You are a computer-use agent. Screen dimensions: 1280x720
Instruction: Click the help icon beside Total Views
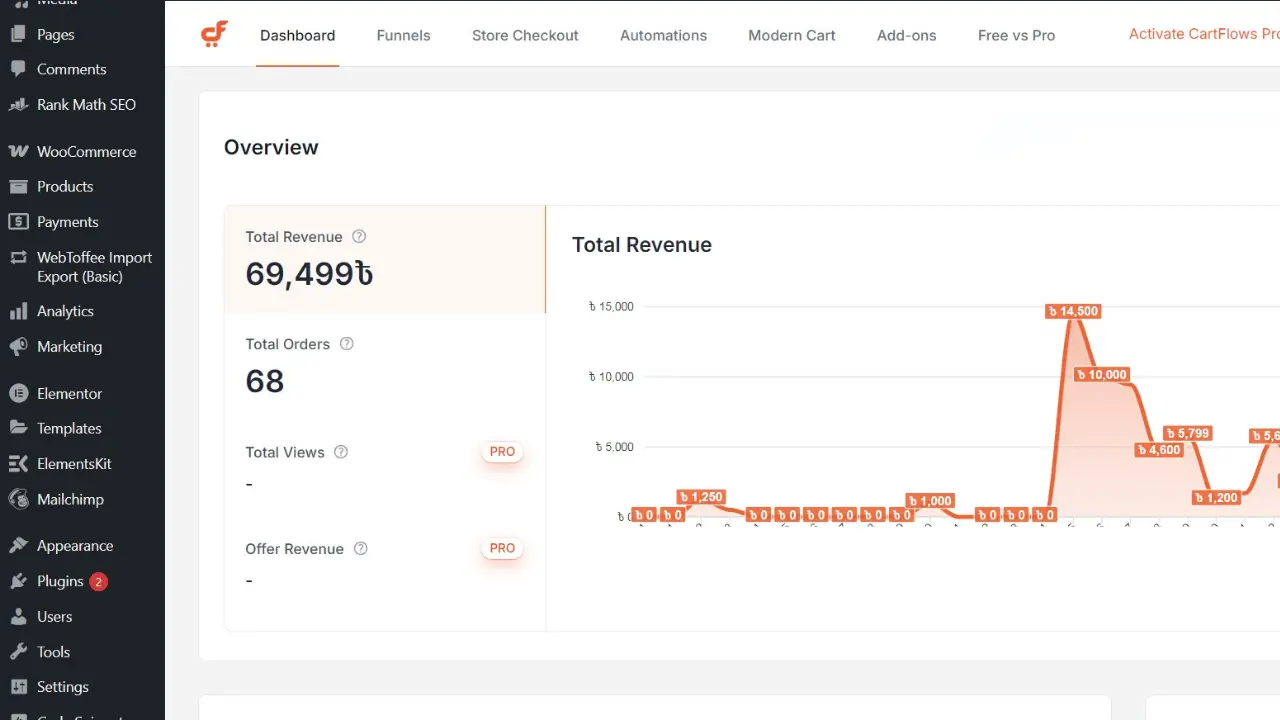(341, 452)
